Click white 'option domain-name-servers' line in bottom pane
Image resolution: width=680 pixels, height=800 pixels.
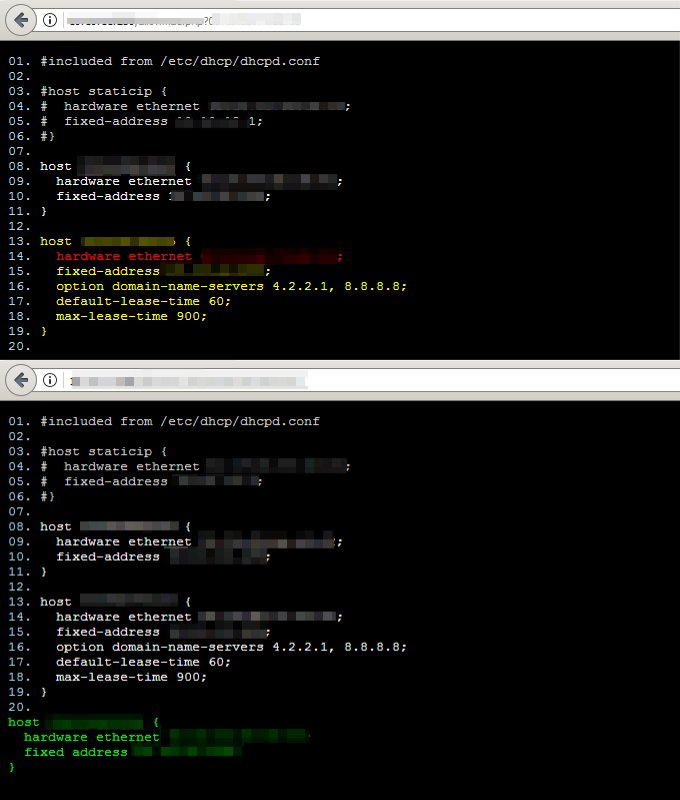[x=231, y=646]
